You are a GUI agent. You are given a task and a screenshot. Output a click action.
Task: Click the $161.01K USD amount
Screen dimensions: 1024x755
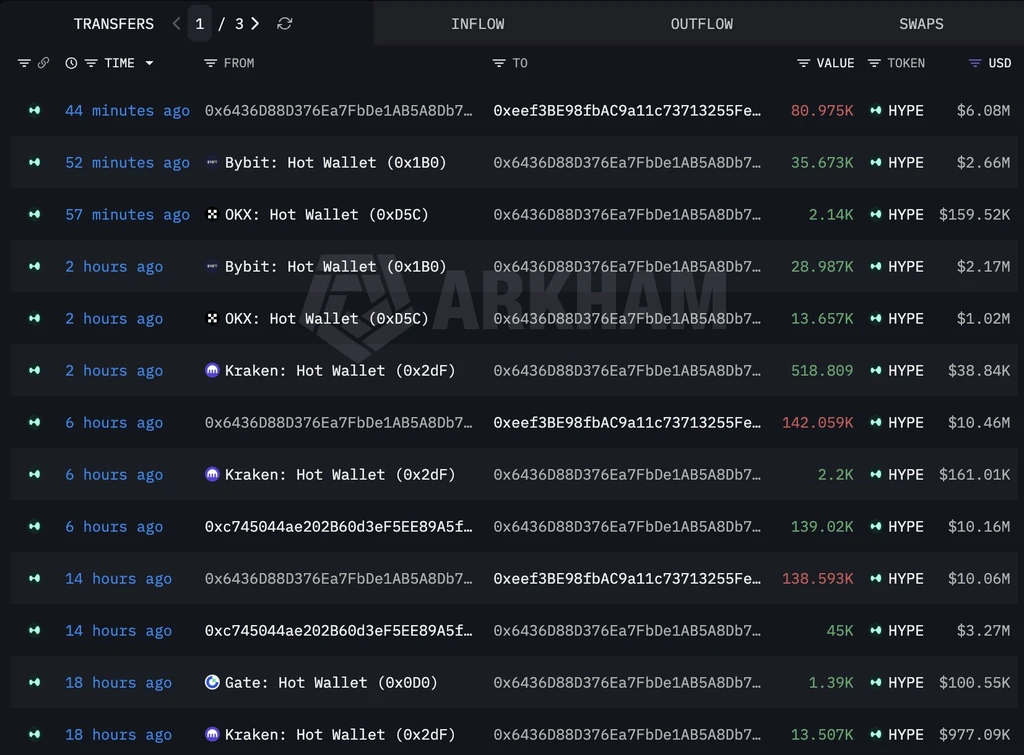(x=974, y=475)
